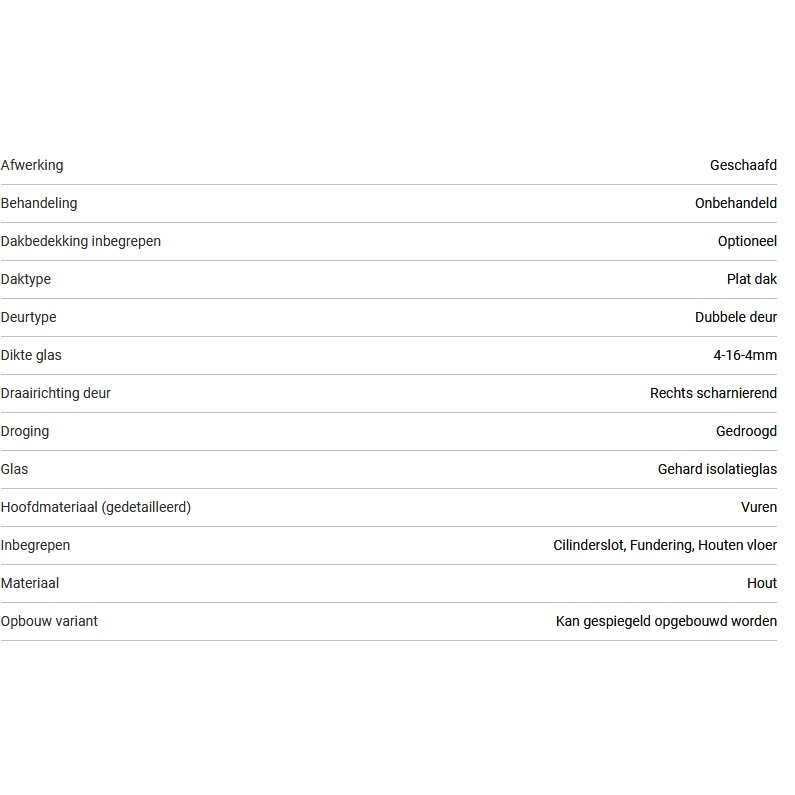Select the 4-16-4mm glass thickness value
The height and width of the screenshot is (795, 795).
pyautogui.click(x=744, y=355)
